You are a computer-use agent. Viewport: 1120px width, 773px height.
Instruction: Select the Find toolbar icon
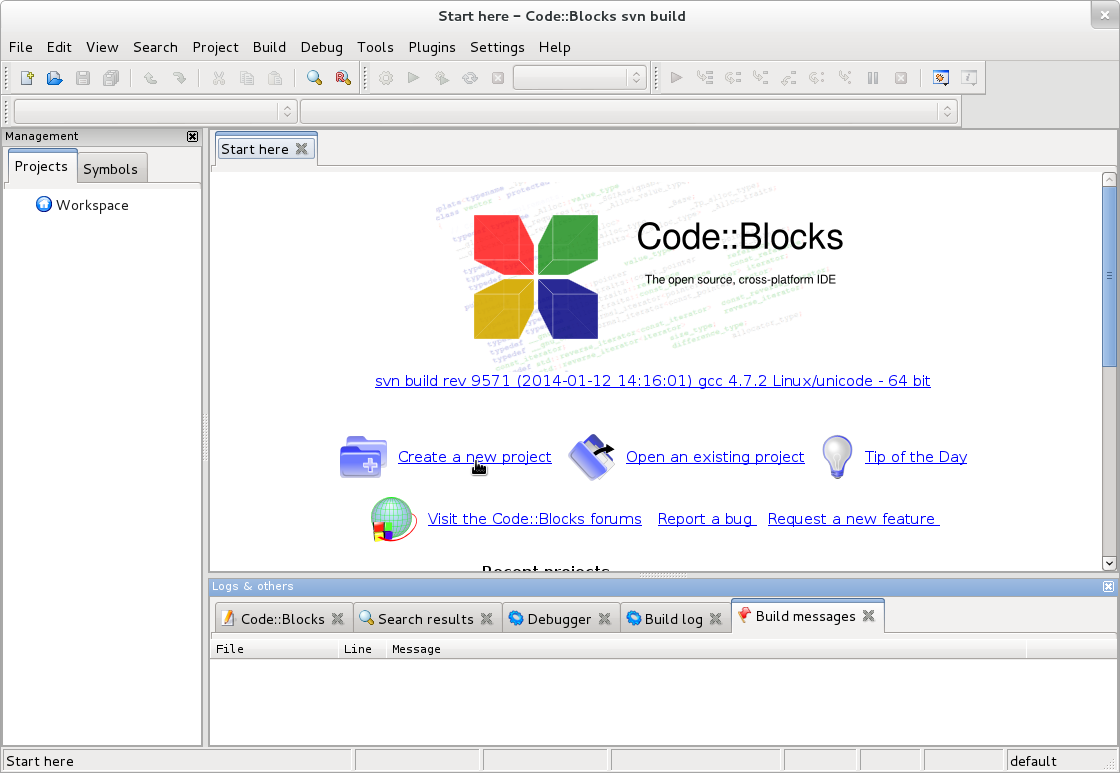coord(314,77)
